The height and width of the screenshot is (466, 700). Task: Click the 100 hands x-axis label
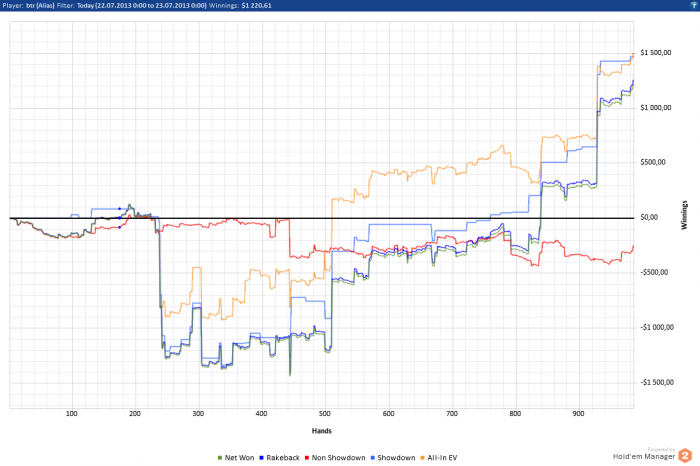[71, 414]
